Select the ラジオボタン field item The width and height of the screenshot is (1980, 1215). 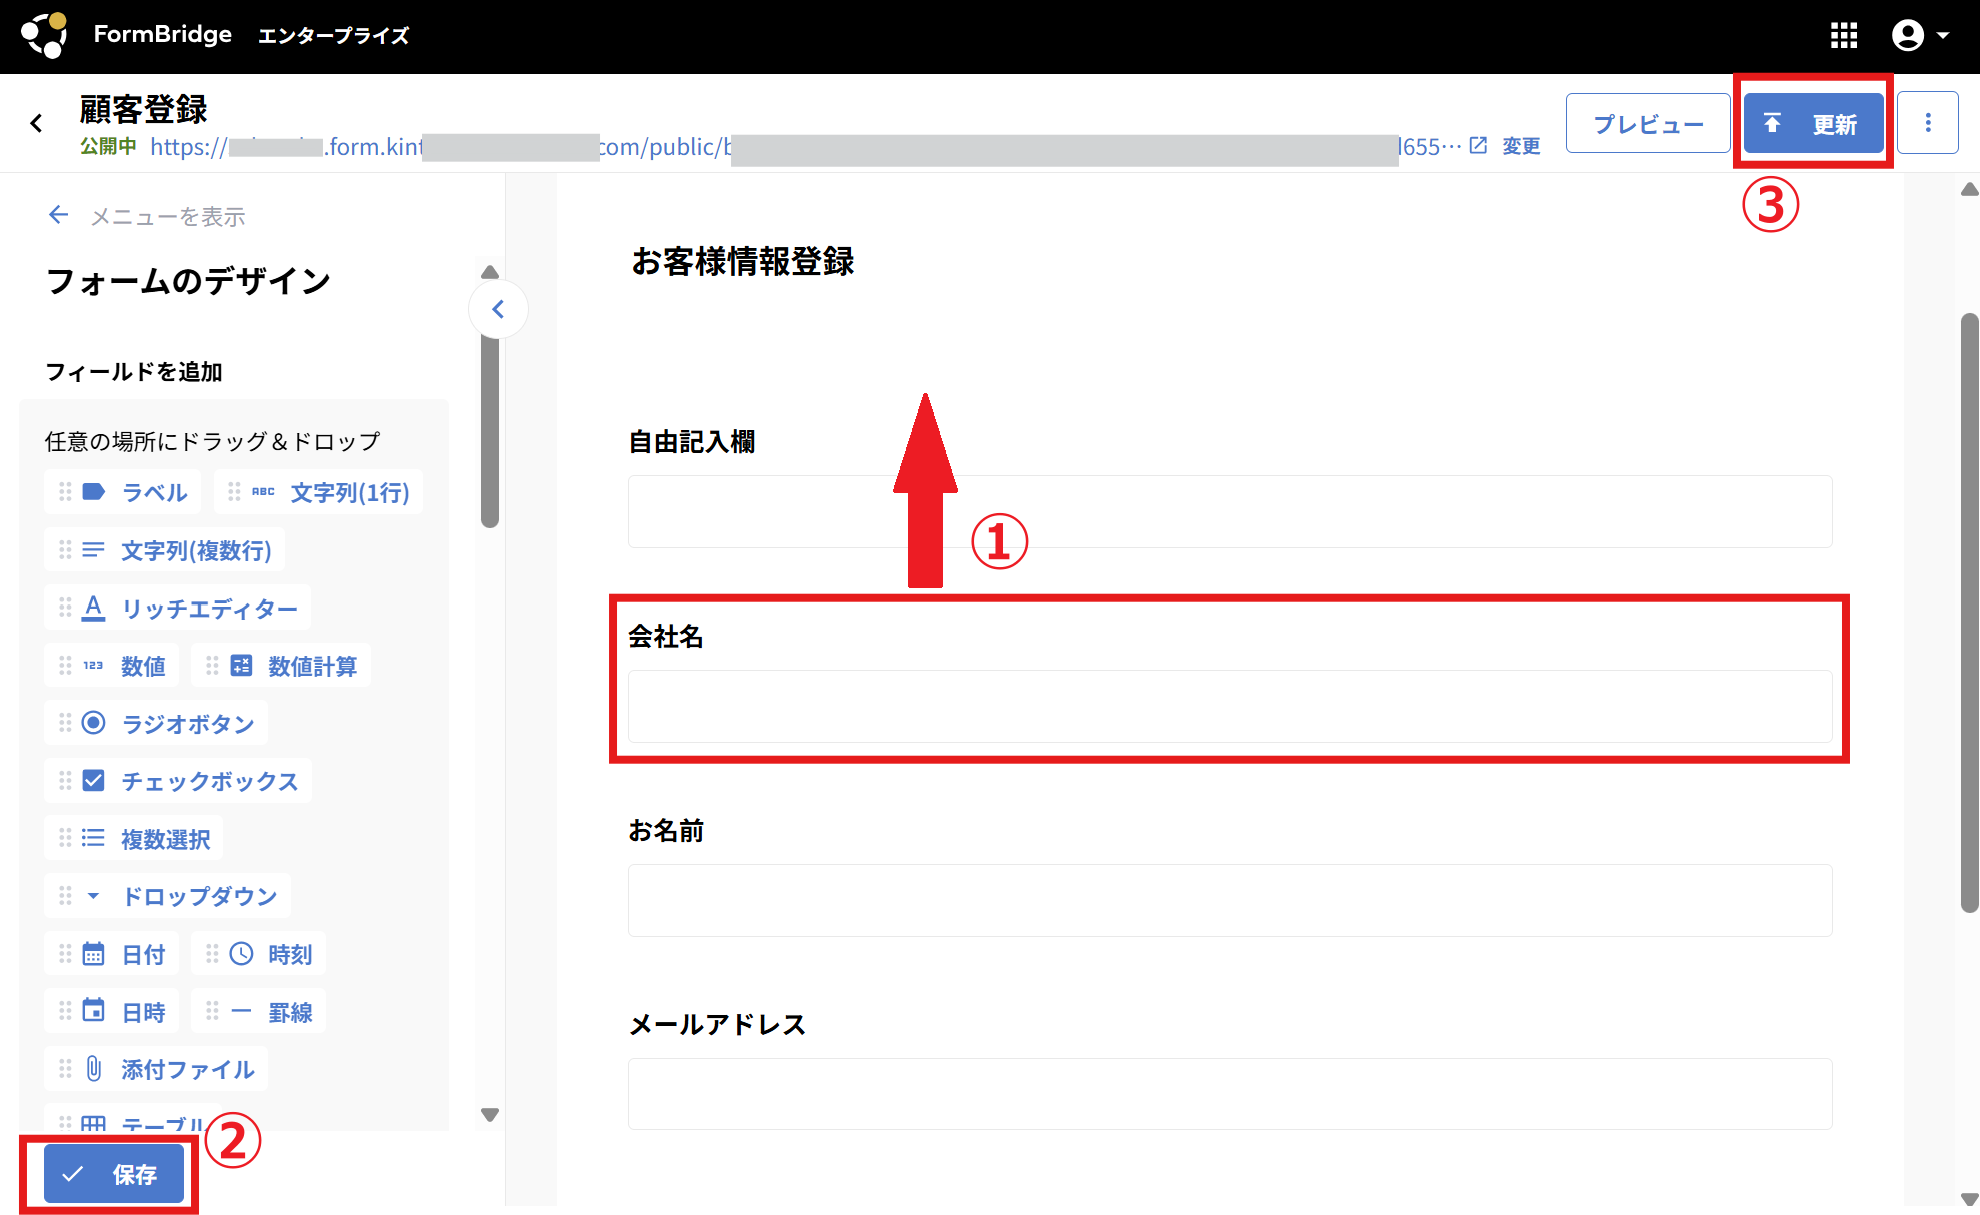[156, 723]
